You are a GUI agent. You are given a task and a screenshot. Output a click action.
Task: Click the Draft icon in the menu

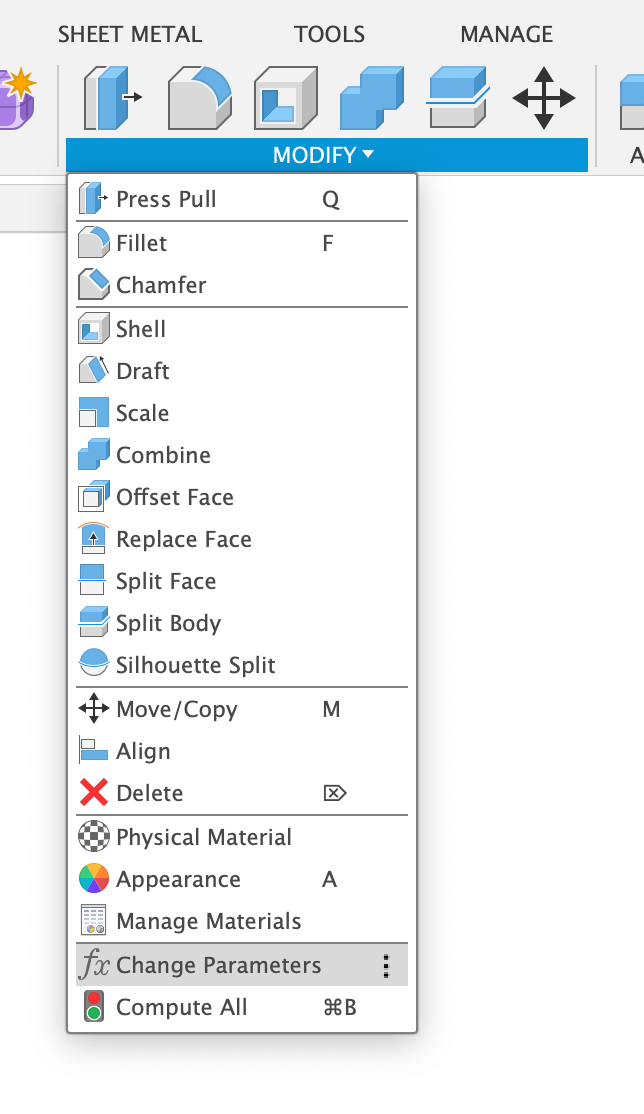click(x=93, y=371)
